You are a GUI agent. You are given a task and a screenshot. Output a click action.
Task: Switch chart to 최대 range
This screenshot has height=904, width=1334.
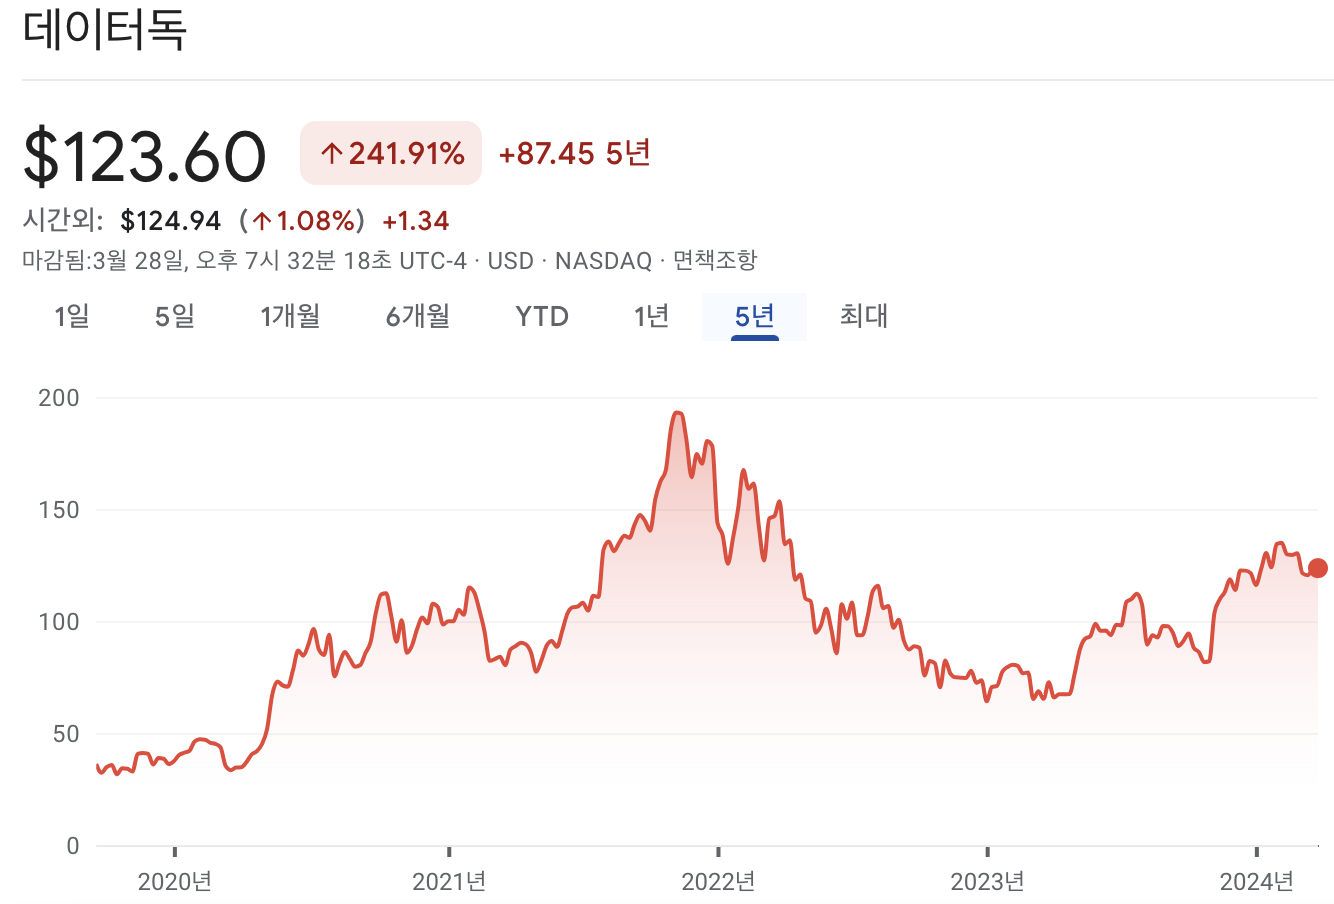(864, 316)
